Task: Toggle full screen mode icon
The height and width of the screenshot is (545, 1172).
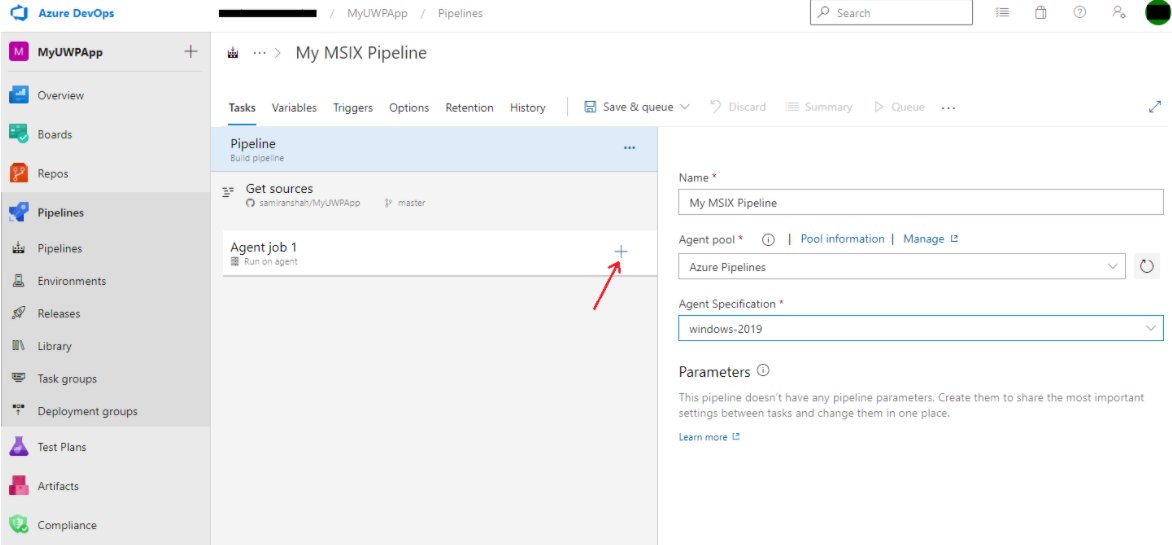Action: pyautogui.click(x=1155, y=107)
